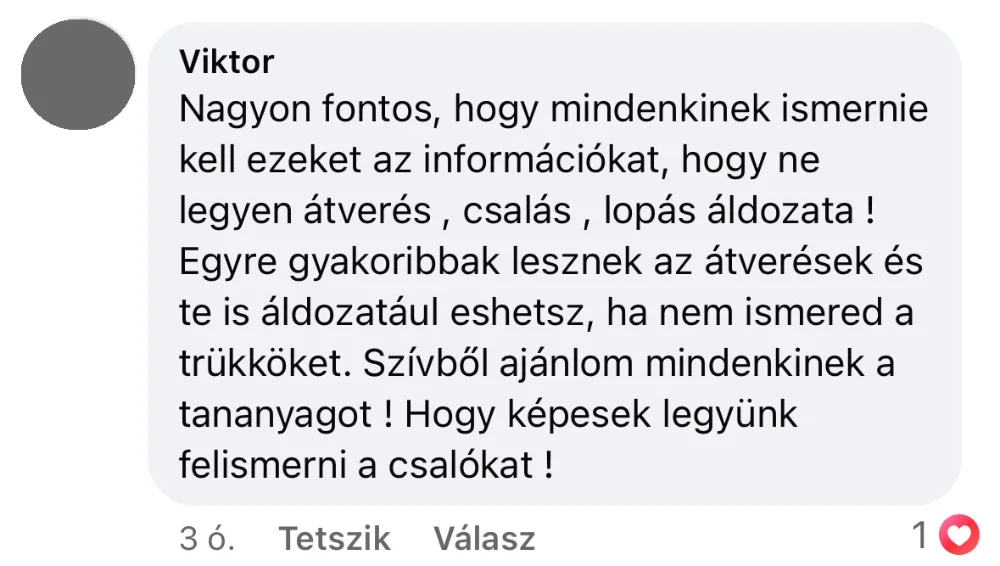Like the comment with Tetszik
Viewport: 1000px width, 566px height.
tap(334, 539)
